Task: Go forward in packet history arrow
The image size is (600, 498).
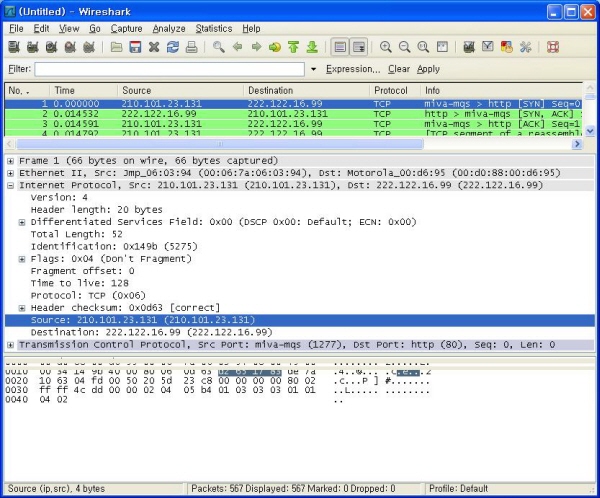Action: pyautogui.click(x=256, y=47)
